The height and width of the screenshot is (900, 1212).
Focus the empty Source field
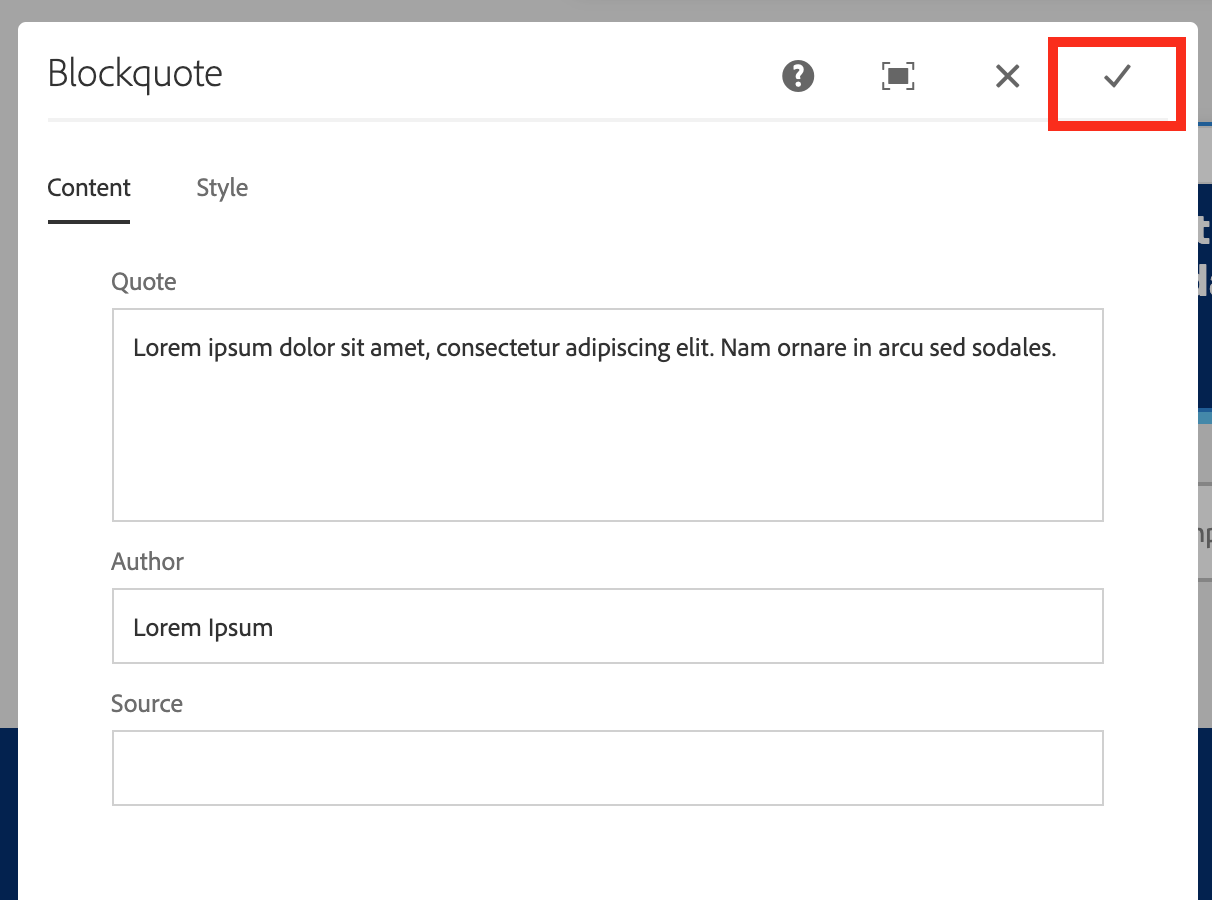(607, 767)
